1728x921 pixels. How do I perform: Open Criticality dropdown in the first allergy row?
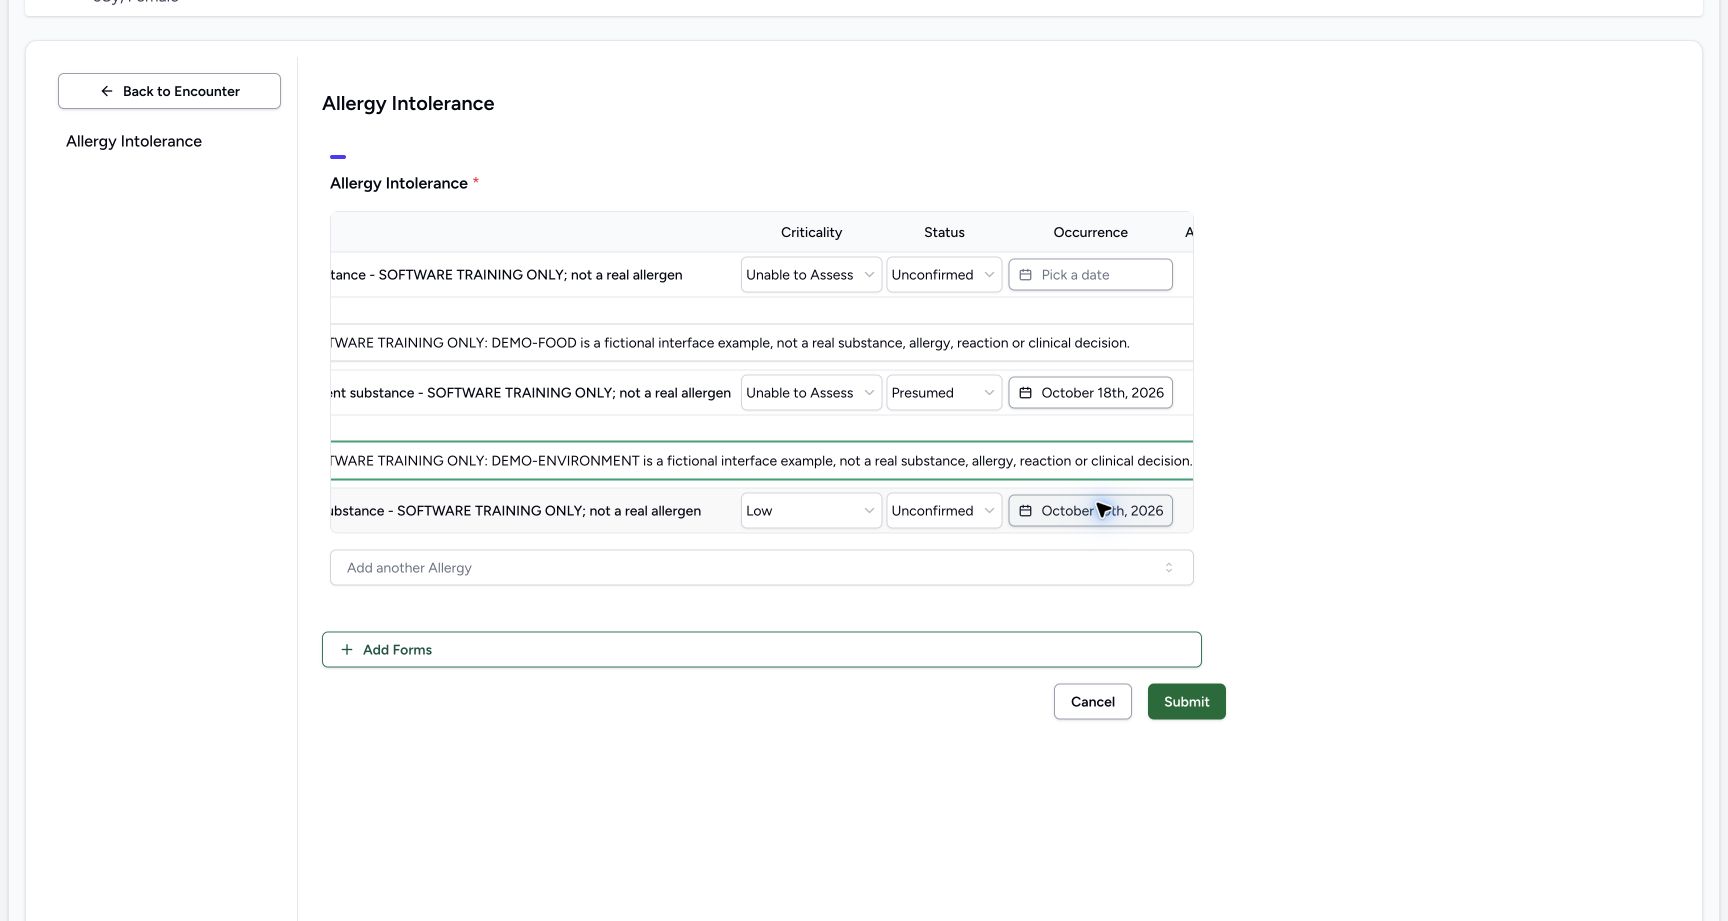811,275
